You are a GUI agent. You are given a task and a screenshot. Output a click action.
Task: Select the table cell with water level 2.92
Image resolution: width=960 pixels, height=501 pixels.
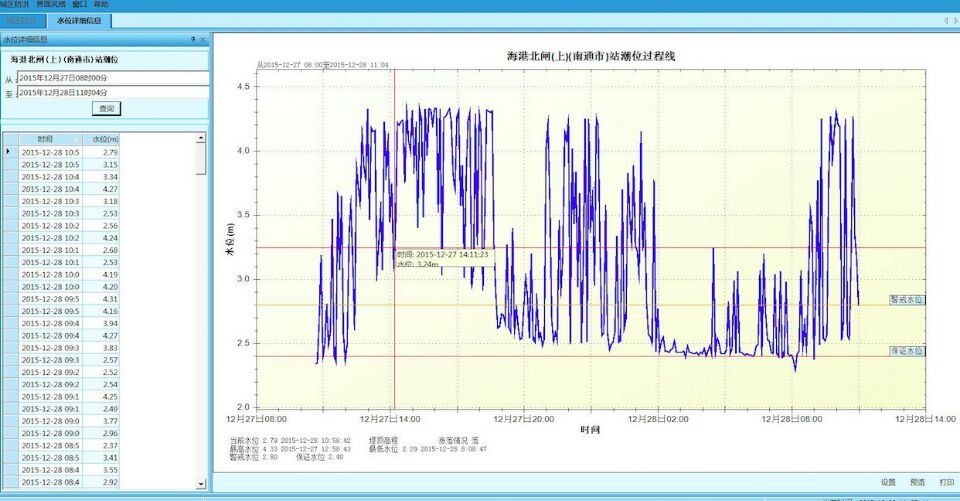pos(101,483)
